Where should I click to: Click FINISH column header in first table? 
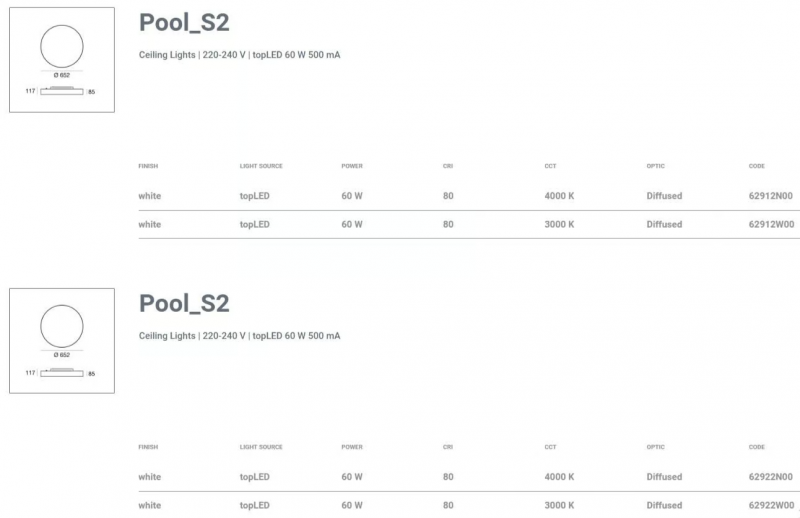click(148, 166)
